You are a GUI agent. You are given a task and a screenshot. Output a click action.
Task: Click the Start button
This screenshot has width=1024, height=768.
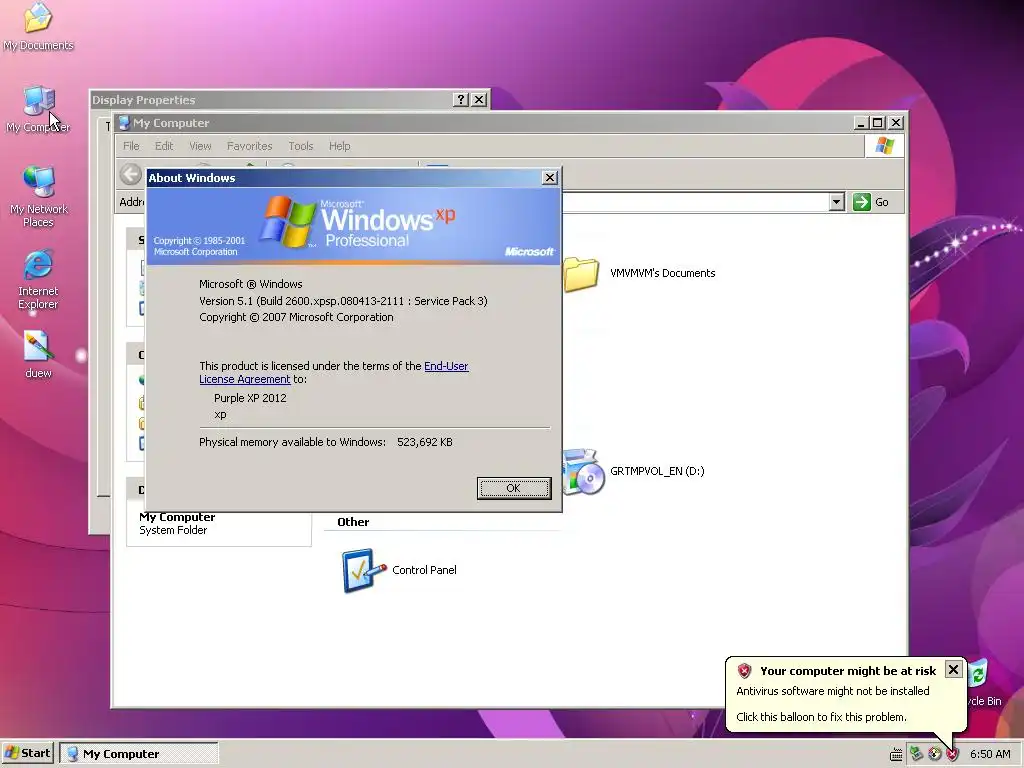tap(27, 753)
